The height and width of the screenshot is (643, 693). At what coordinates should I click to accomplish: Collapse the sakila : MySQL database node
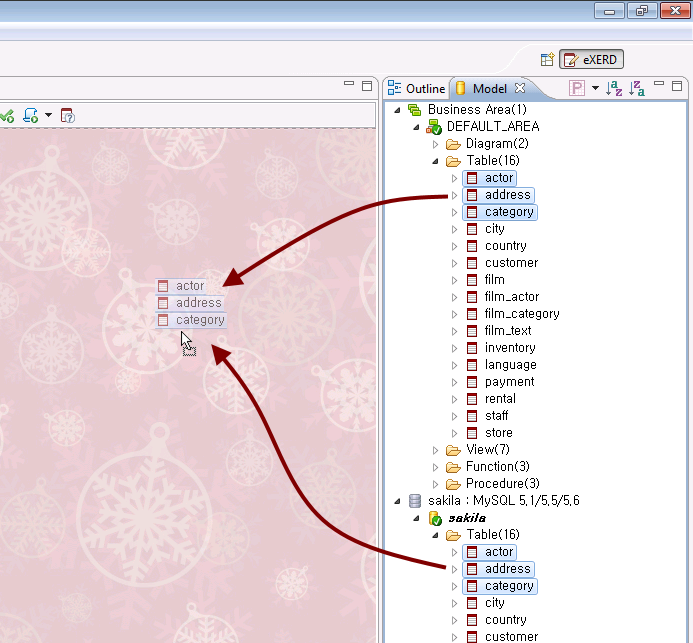tap(397, 501)
